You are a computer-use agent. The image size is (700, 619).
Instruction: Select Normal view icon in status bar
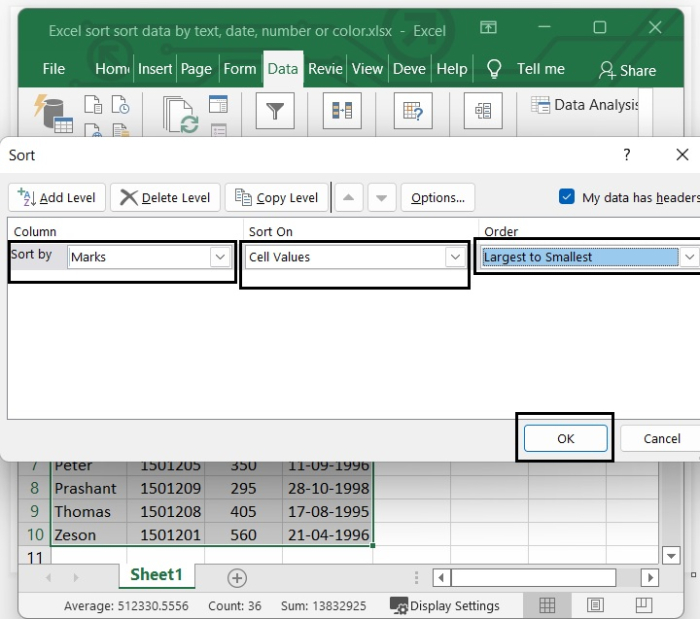547,605
